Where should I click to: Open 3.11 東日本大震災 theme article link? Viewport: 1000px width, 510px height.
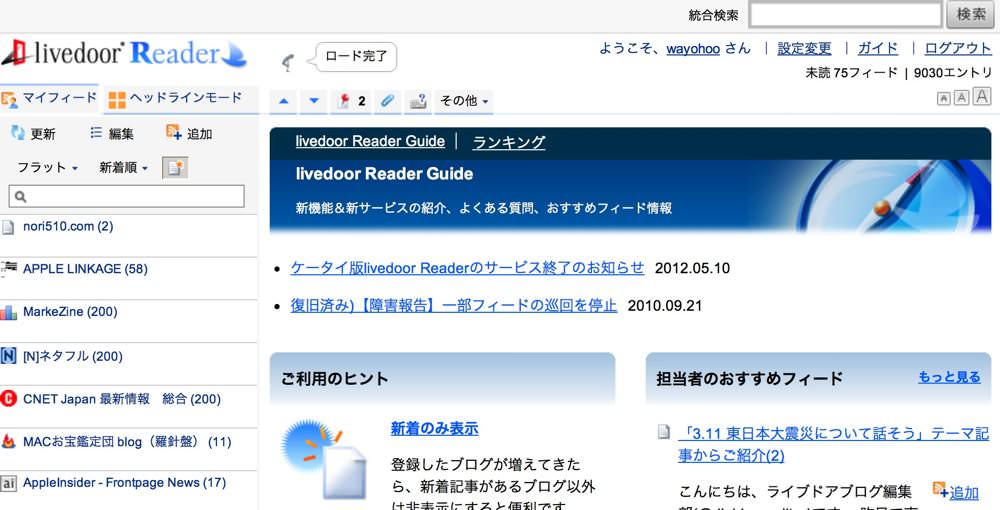coord(834,445)
